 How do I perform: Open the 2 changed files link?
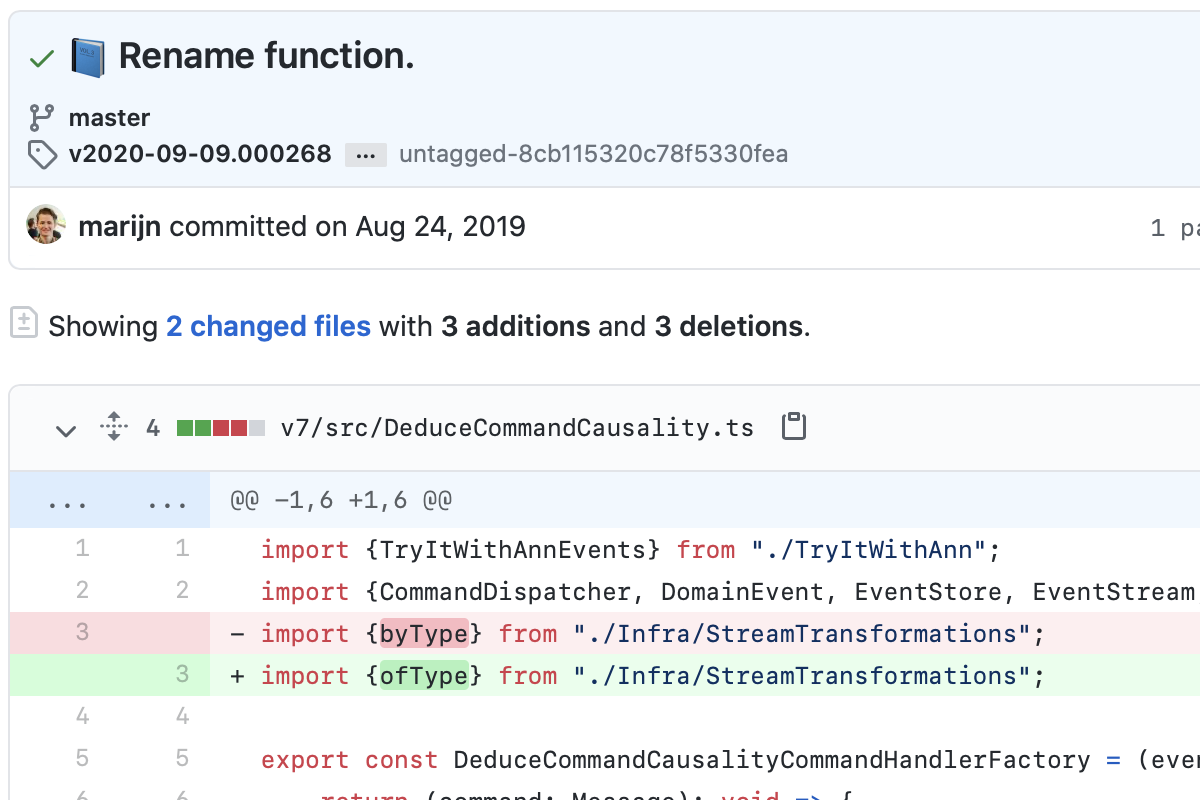pos(268,326)
